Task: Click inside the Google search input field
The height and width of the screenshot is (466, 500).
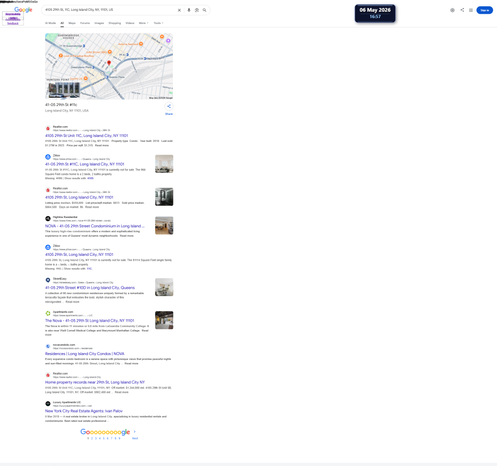Action: [110, 10]
